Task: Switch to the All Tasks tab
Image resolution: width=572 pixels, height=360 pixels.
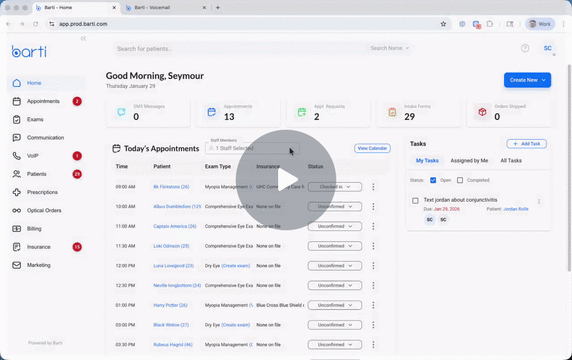Action: [x=511, y=160]
